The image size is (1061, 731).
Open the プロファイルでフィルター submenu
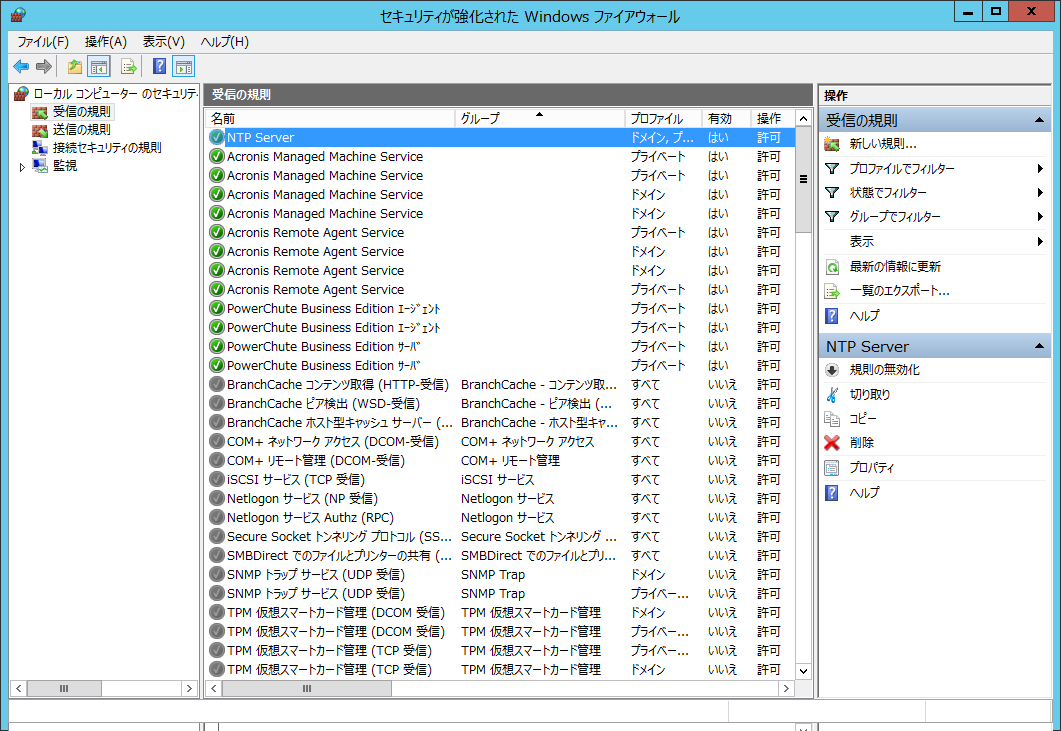(901, 169)
